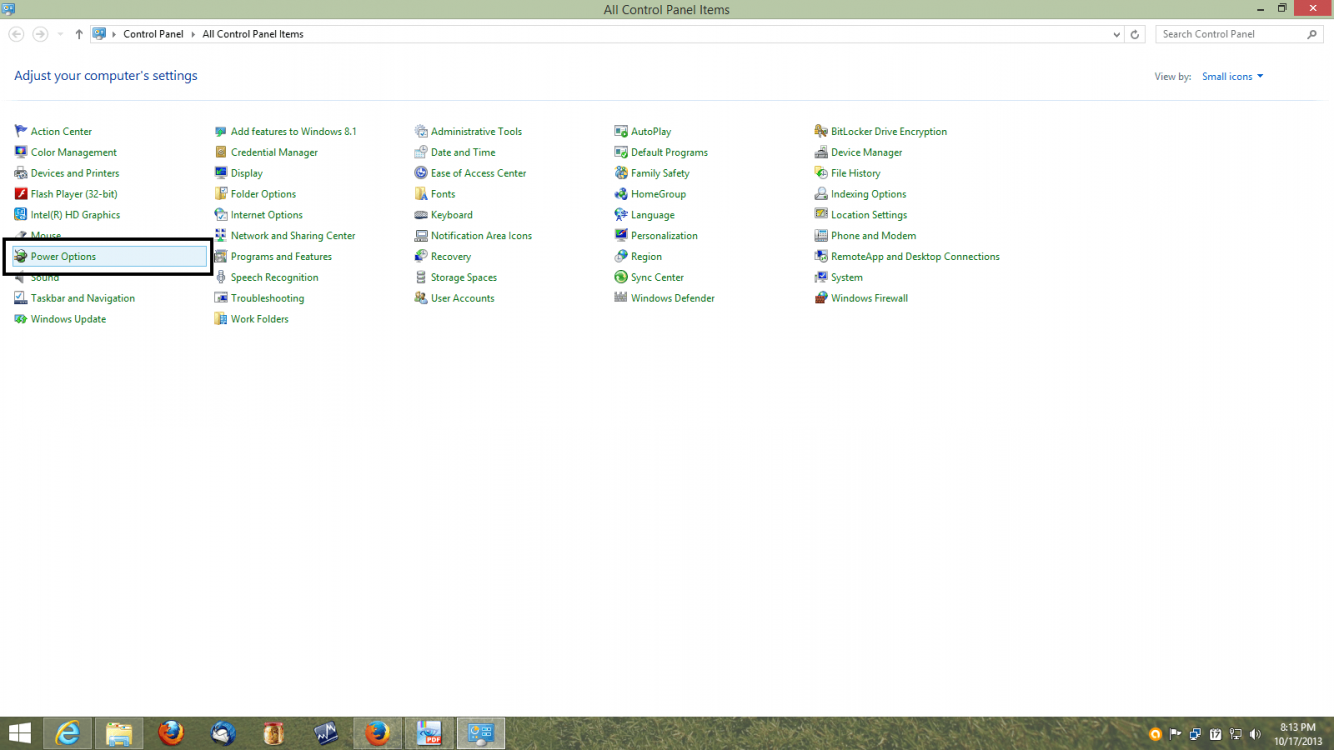Image resolution: width=1334 pixels, height=750 pixels.
Task: Click the Windows Defender icon
Action: (x=621, y=298)
